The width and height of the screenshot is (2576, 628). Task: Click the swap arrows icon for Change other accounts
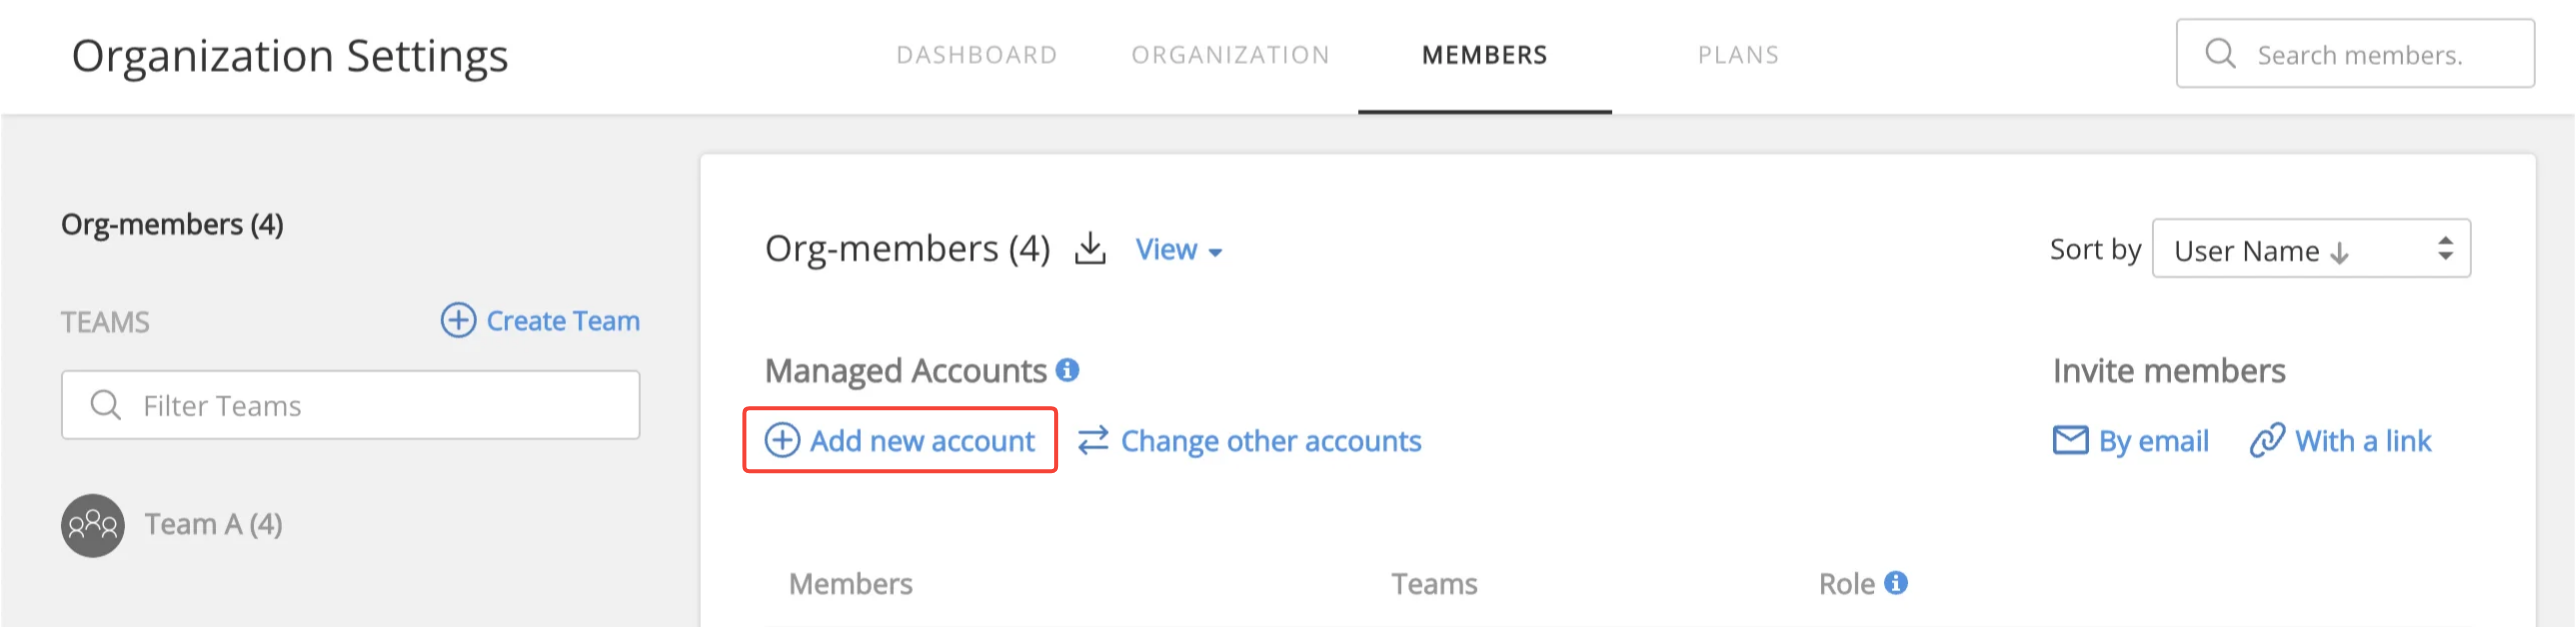click(1093, 440)
